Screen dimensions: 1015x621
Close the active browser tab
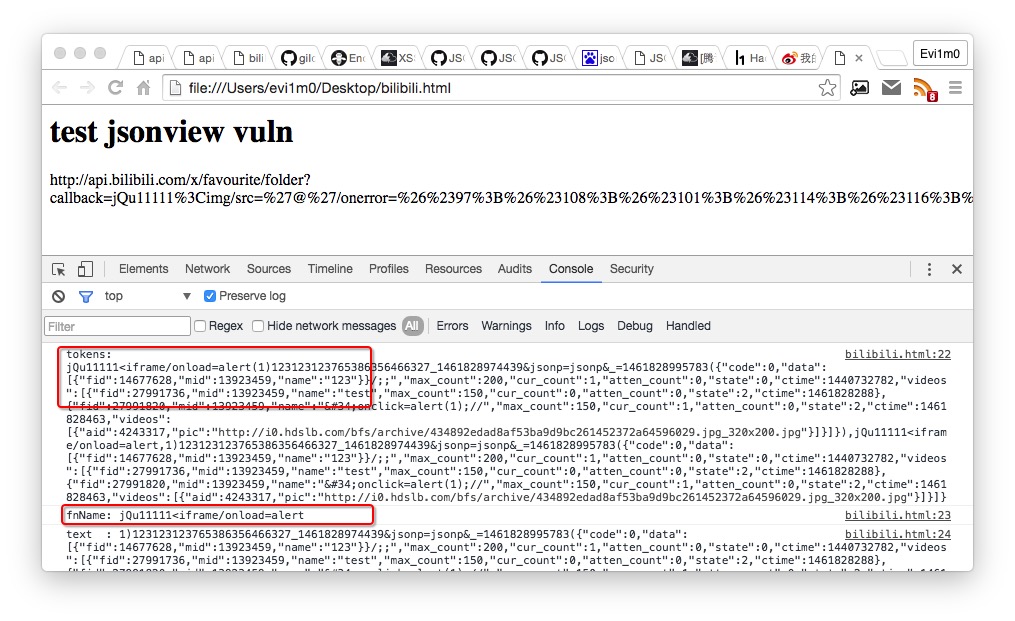(x=859, y=58)
